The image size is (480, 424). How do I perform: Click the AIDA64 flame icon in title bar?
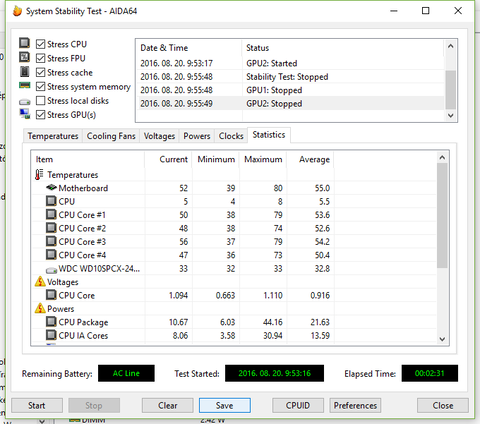[x=17, y=11]
